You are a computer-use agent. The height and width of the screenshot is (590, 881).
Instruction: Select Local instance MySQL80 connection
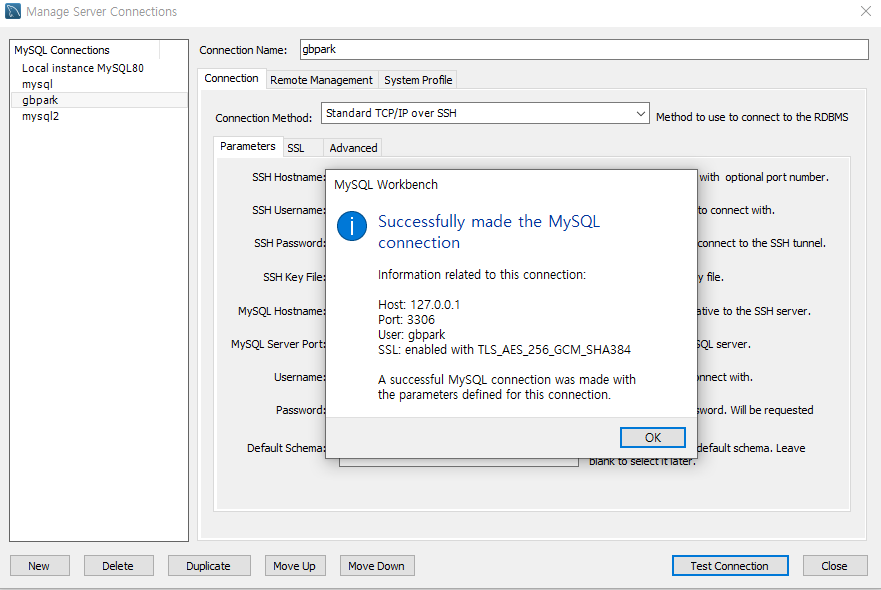83,68
